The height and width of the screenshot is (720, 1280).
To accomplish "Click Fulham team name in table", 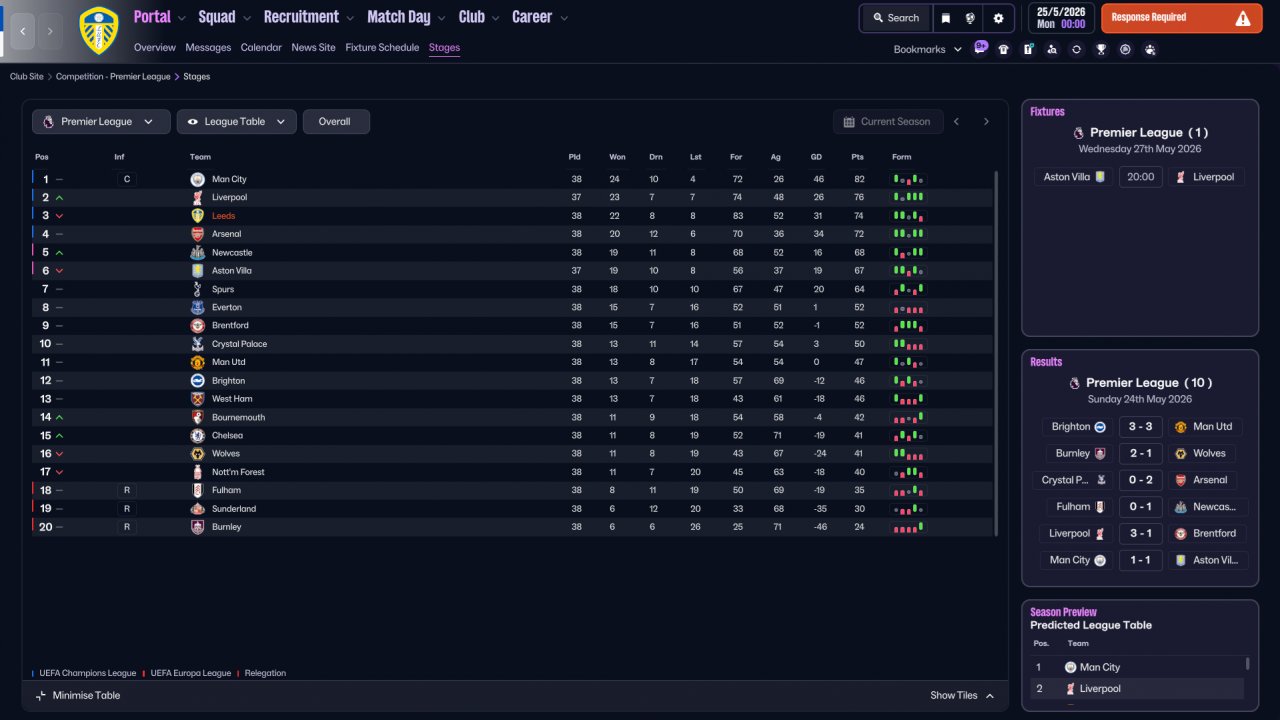I will 226,491.
